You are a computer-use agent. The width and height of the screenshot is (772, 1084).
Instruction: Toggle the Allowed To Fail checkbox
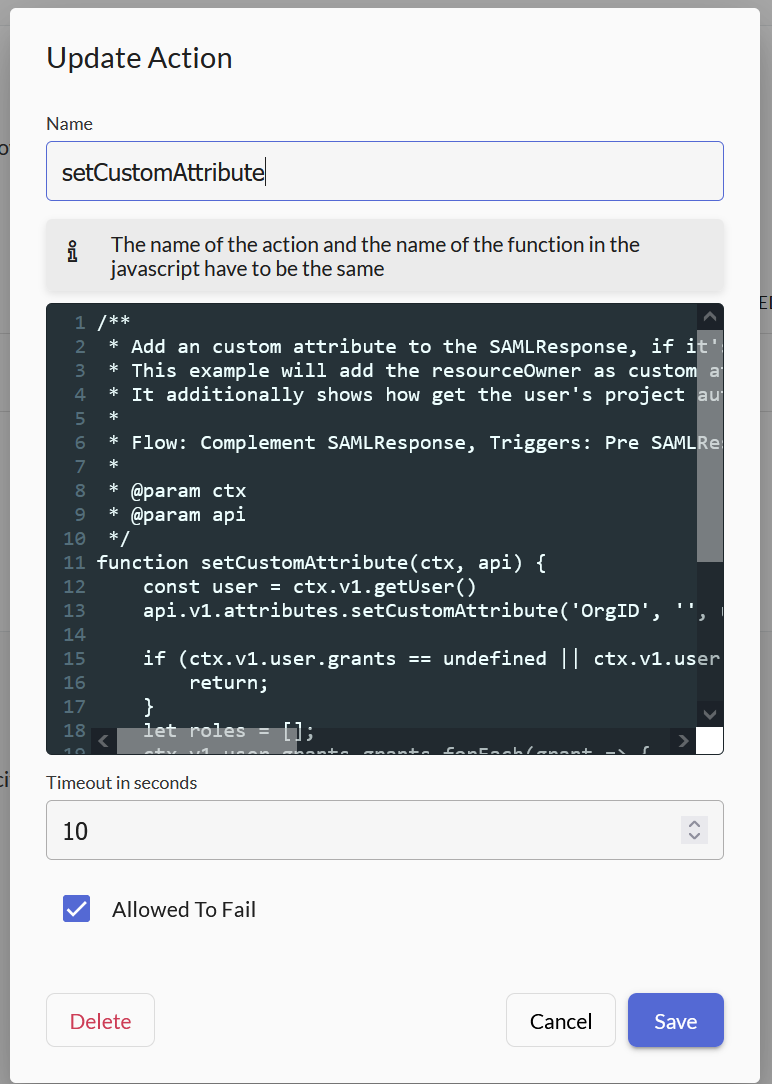click(x=77, y=909)
